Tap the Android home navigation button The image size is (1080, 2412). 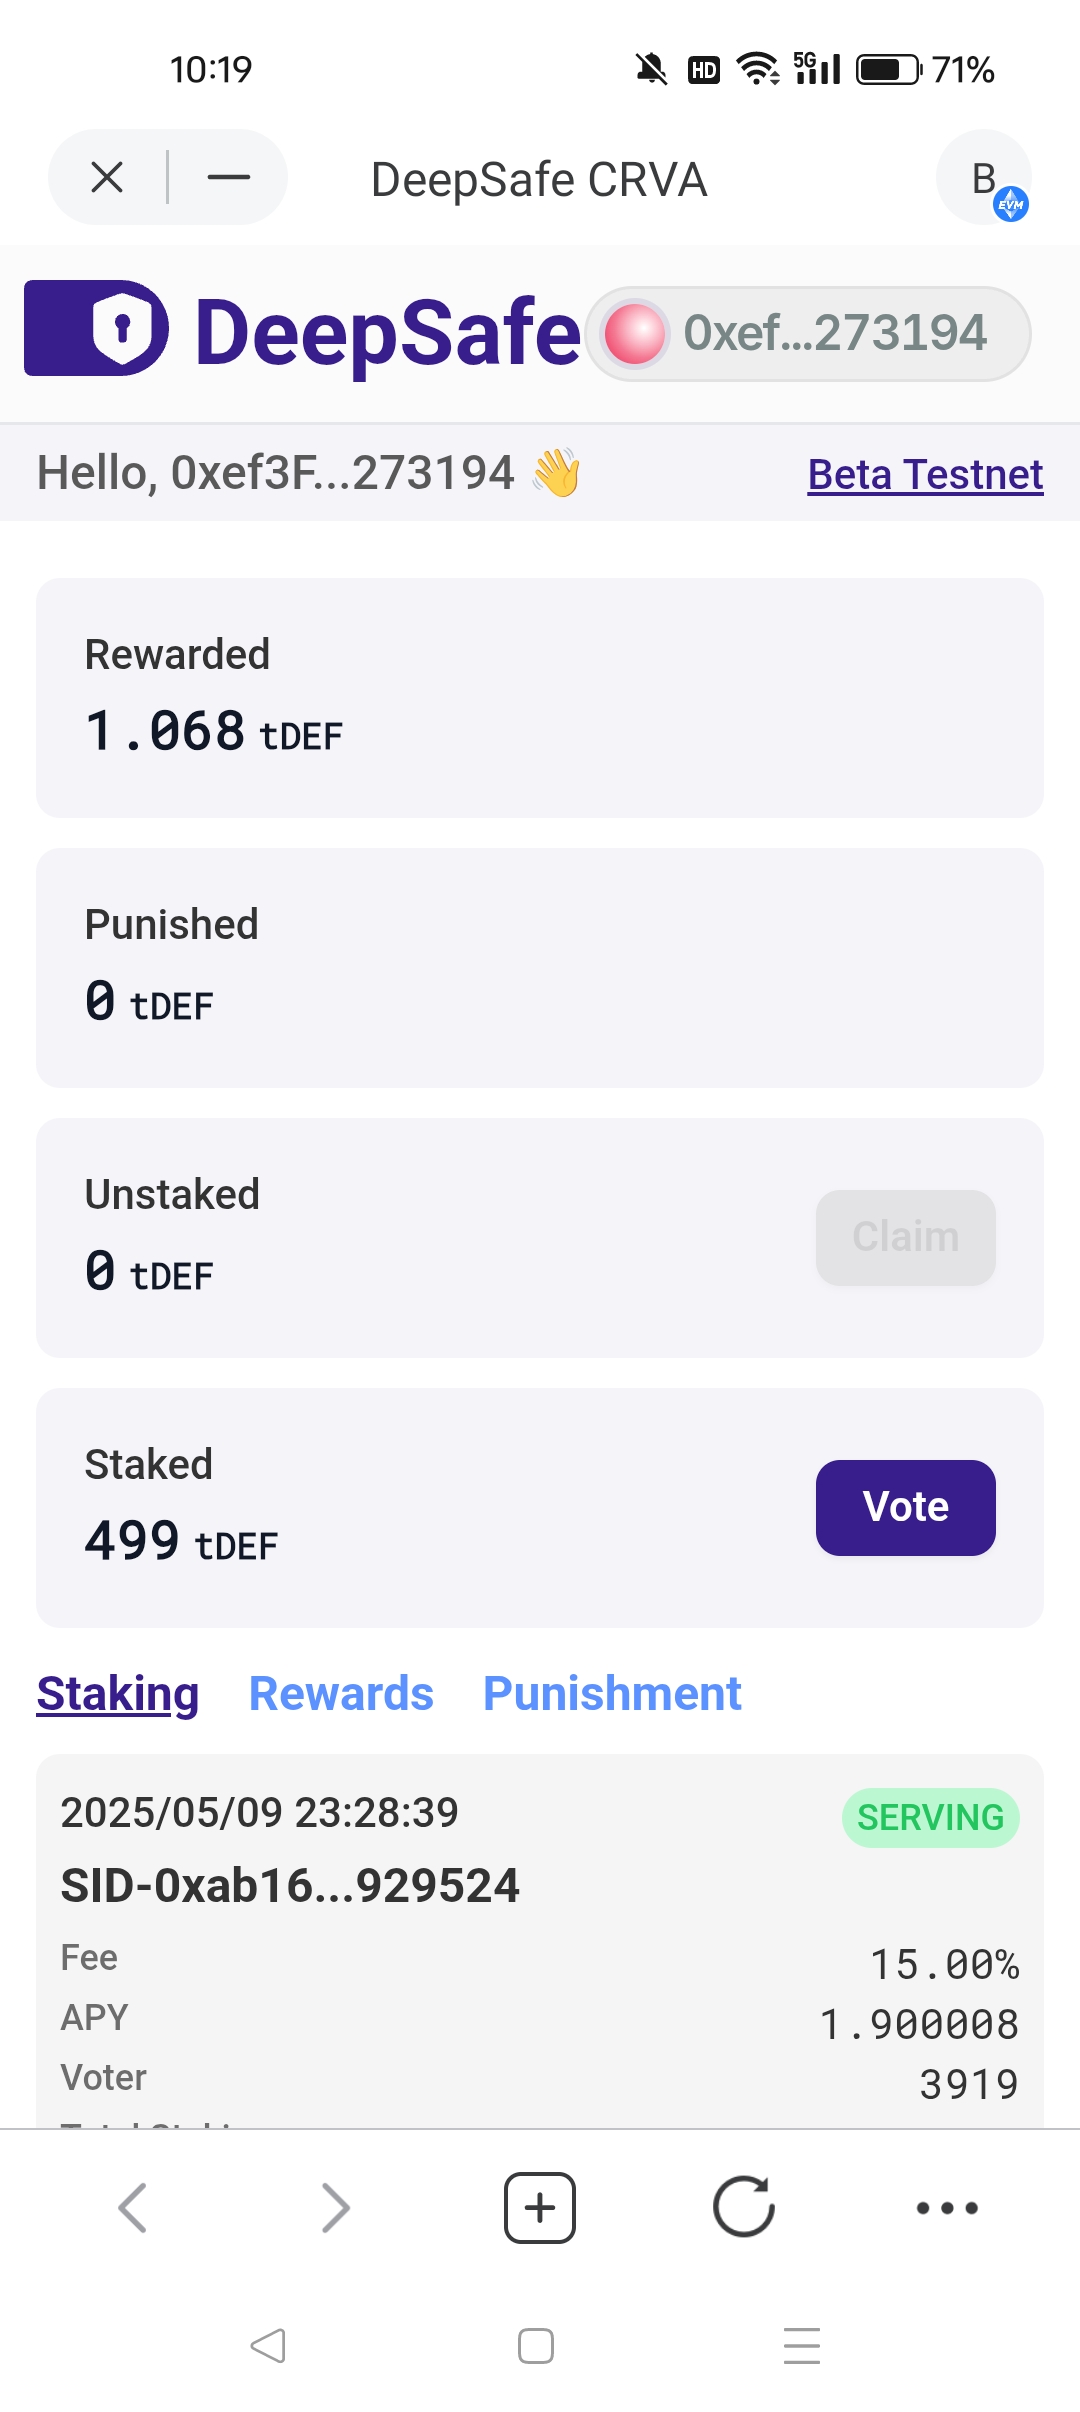coord(536,2345)
